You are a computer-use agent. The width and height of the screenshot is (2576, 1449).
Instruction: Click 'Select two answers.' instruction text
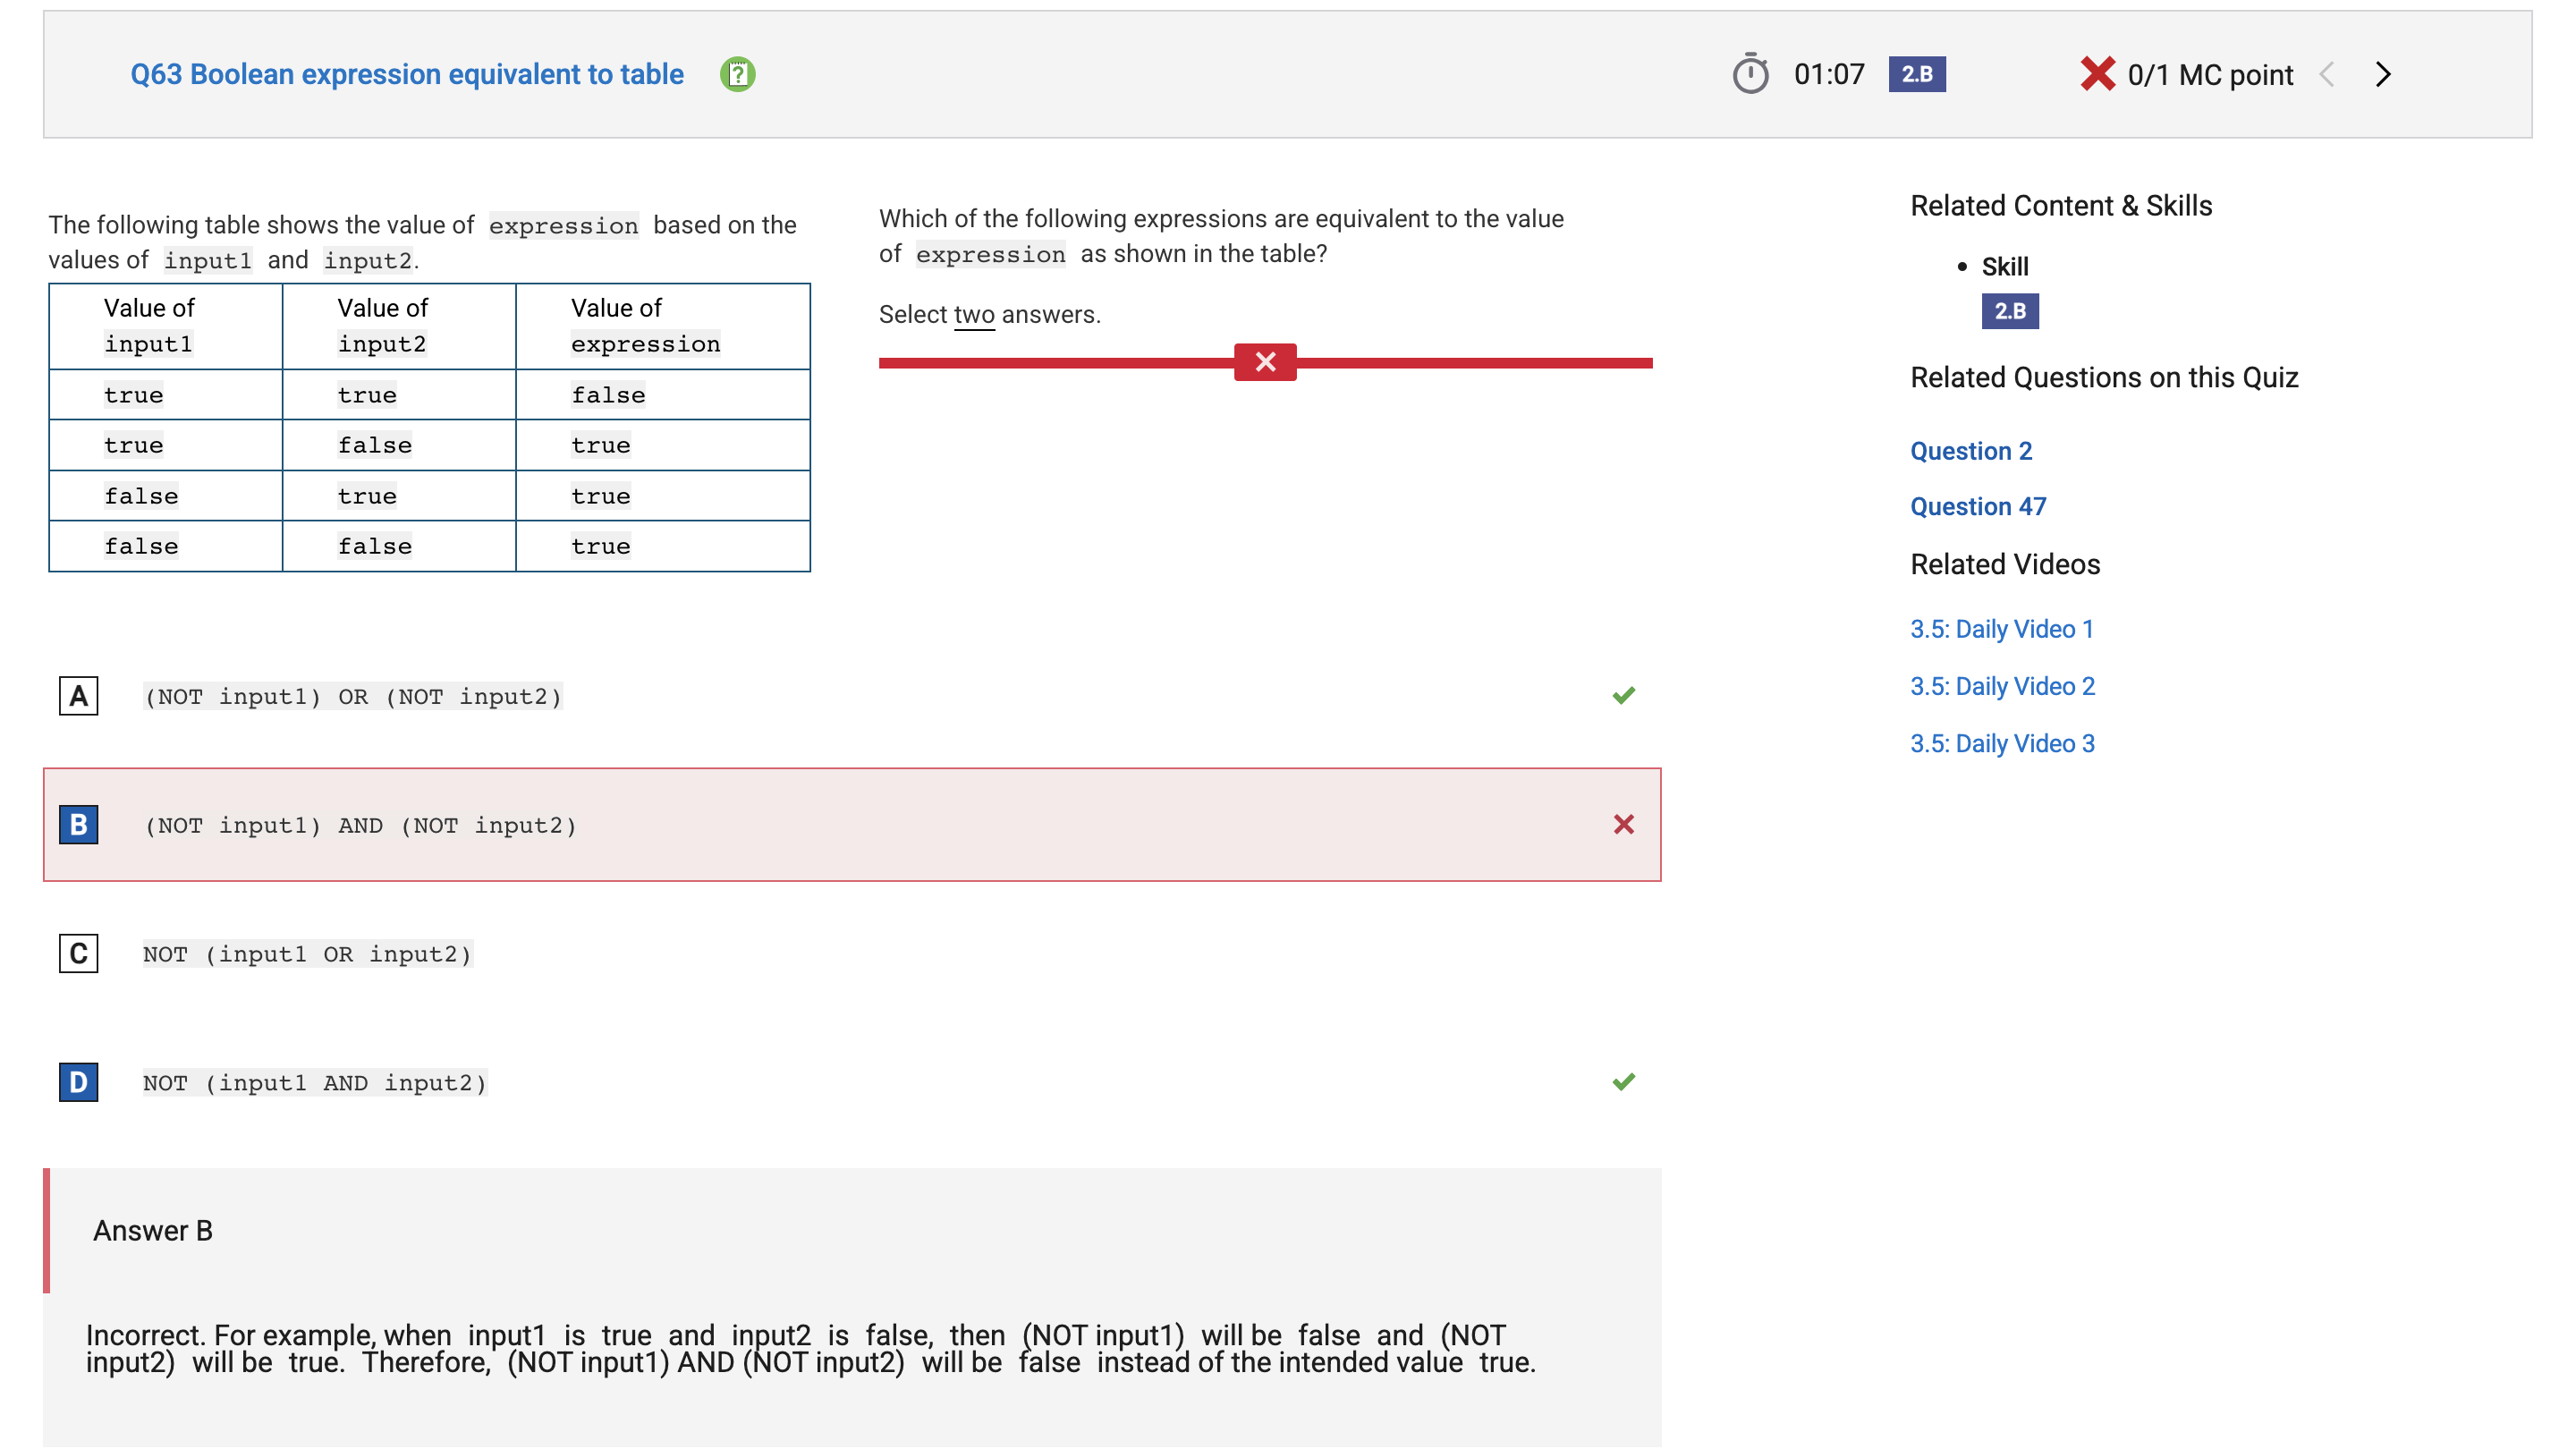(x=989, y=314)
